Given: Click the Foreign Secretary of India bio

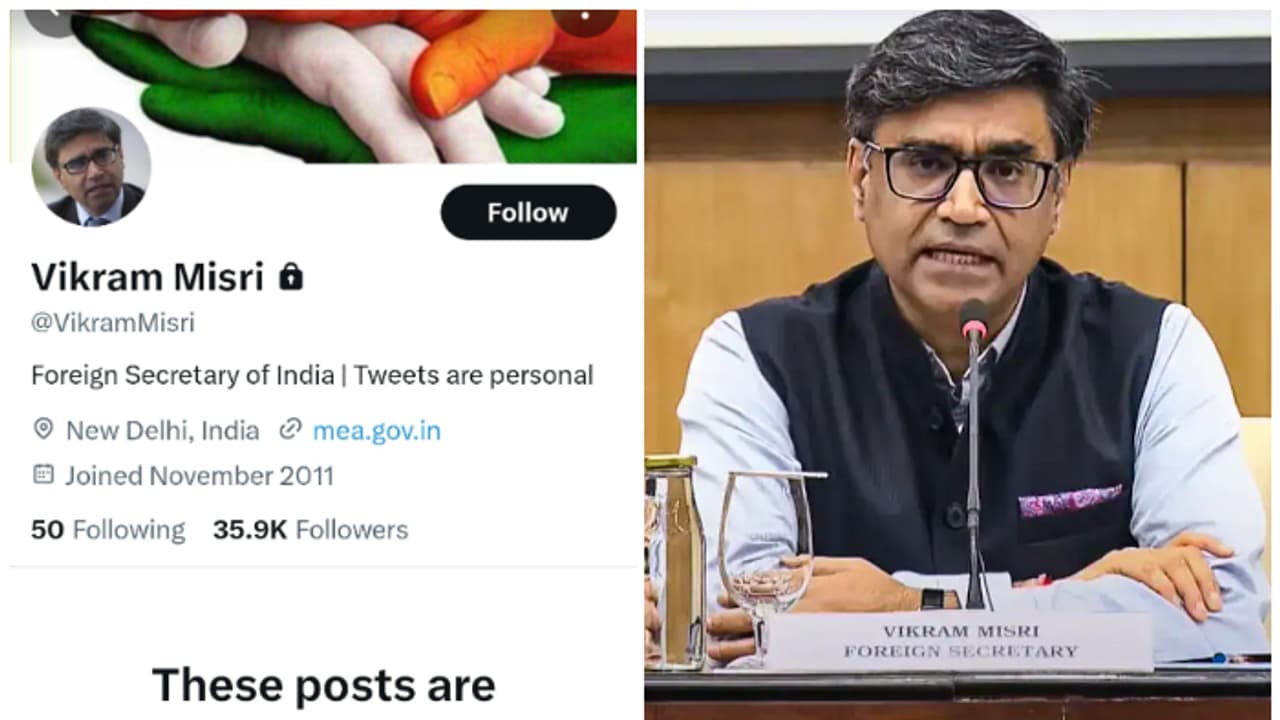Looking at the screenshot, I should point(312,376).
